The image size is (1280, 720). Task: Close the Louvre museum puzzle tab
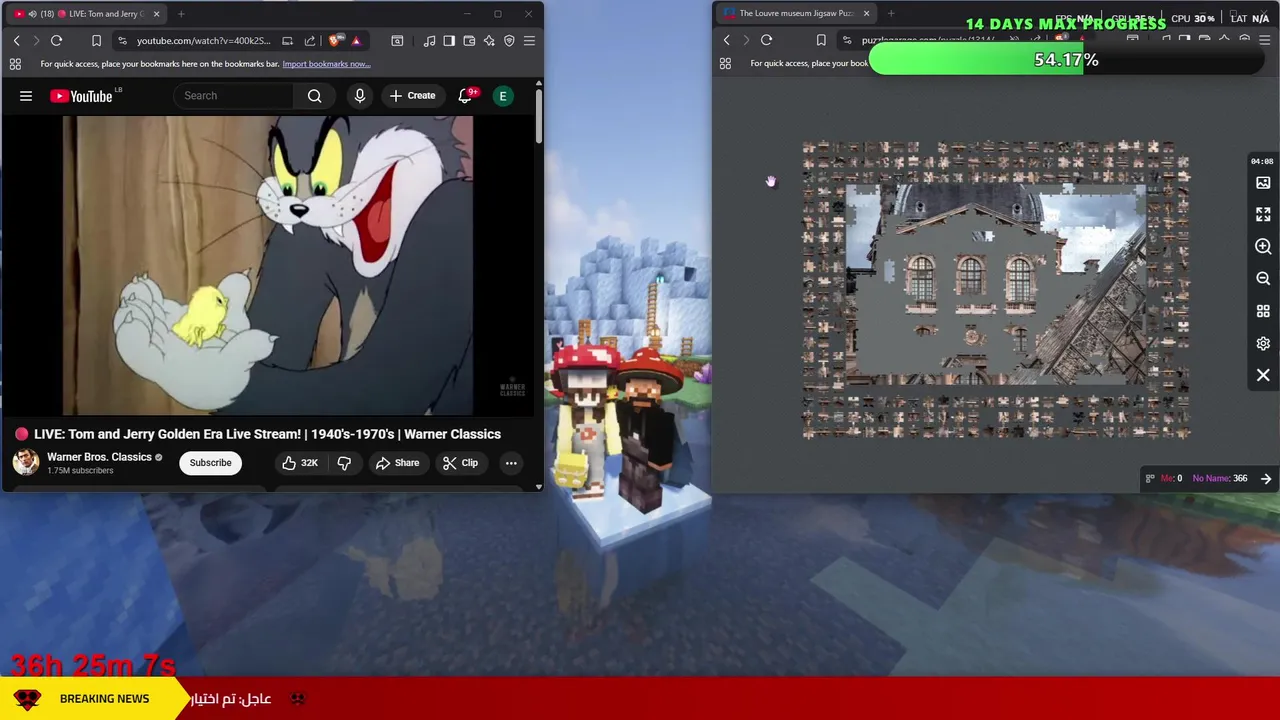coord(866,14)
